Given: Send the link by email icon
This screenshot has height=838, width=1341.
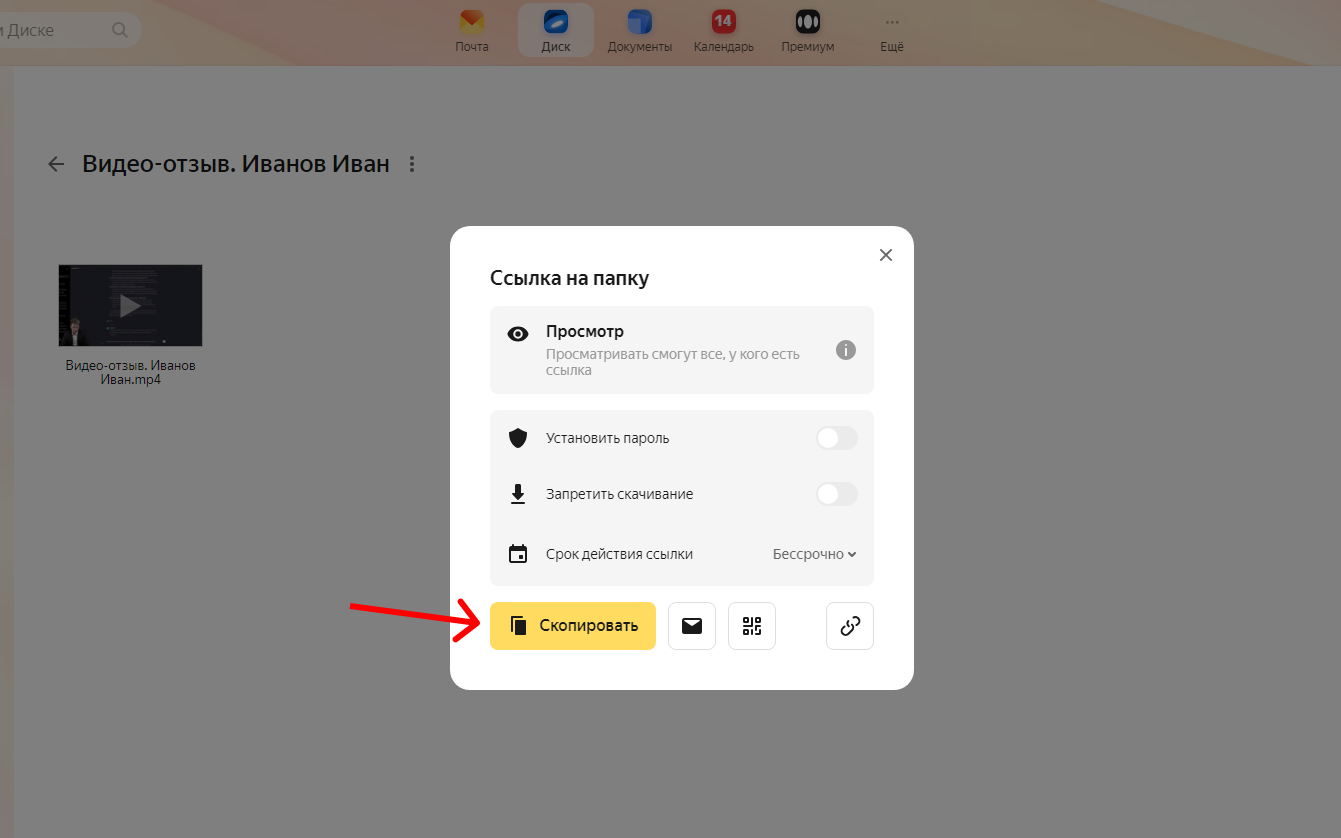Looking at the screenshot, I should pos(692,626).
